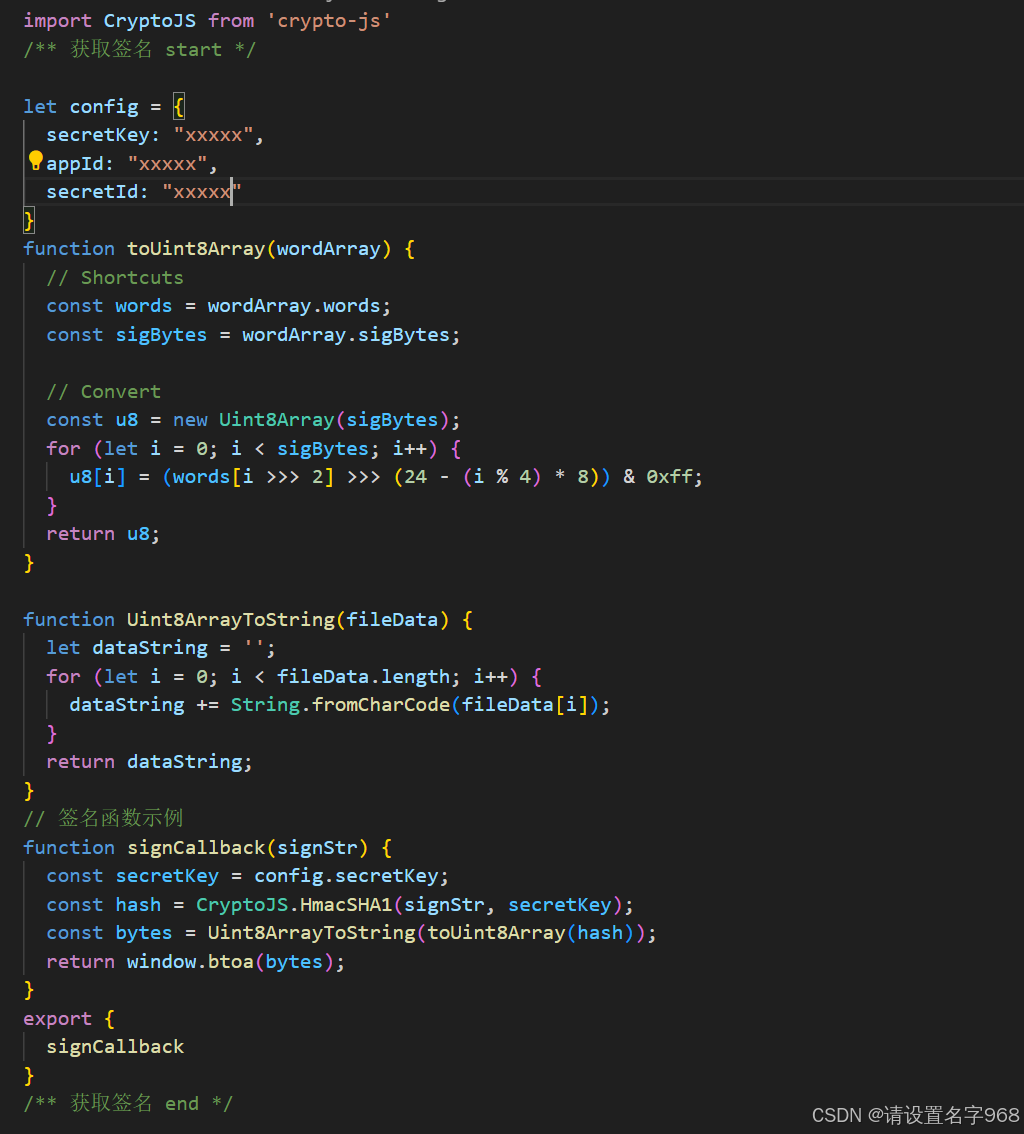Screen dimensions: 1024x1134
Task: Click function Uint8ArrayToString(fileData) declaration
Action: (x=248, y=620)
